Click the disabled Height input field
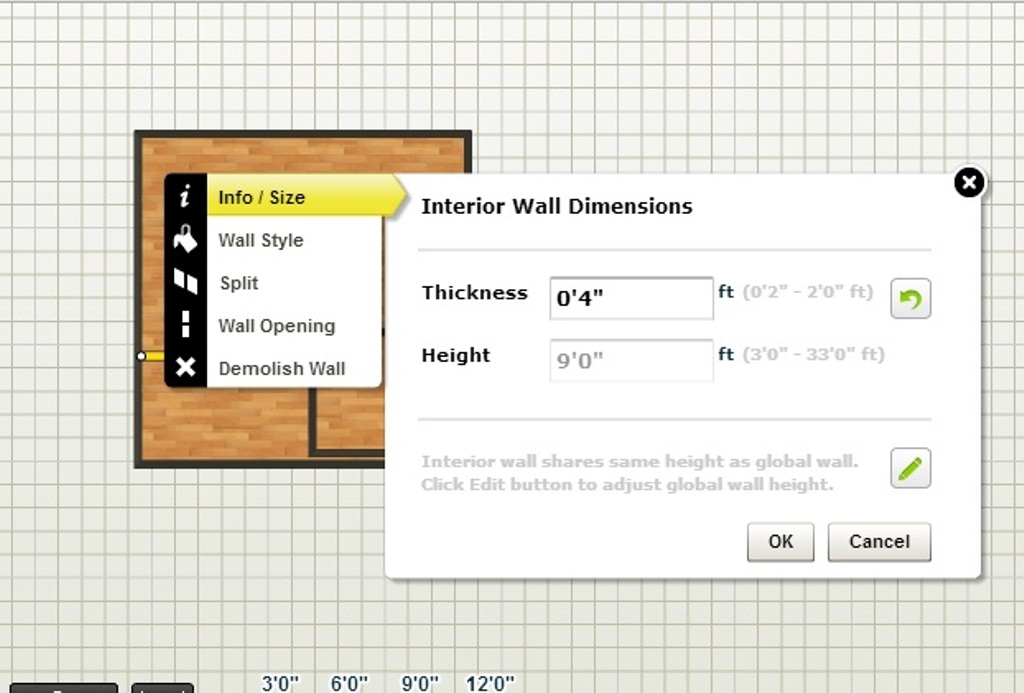Screen dimensions: 1024x693 click(x=632, y=361)
